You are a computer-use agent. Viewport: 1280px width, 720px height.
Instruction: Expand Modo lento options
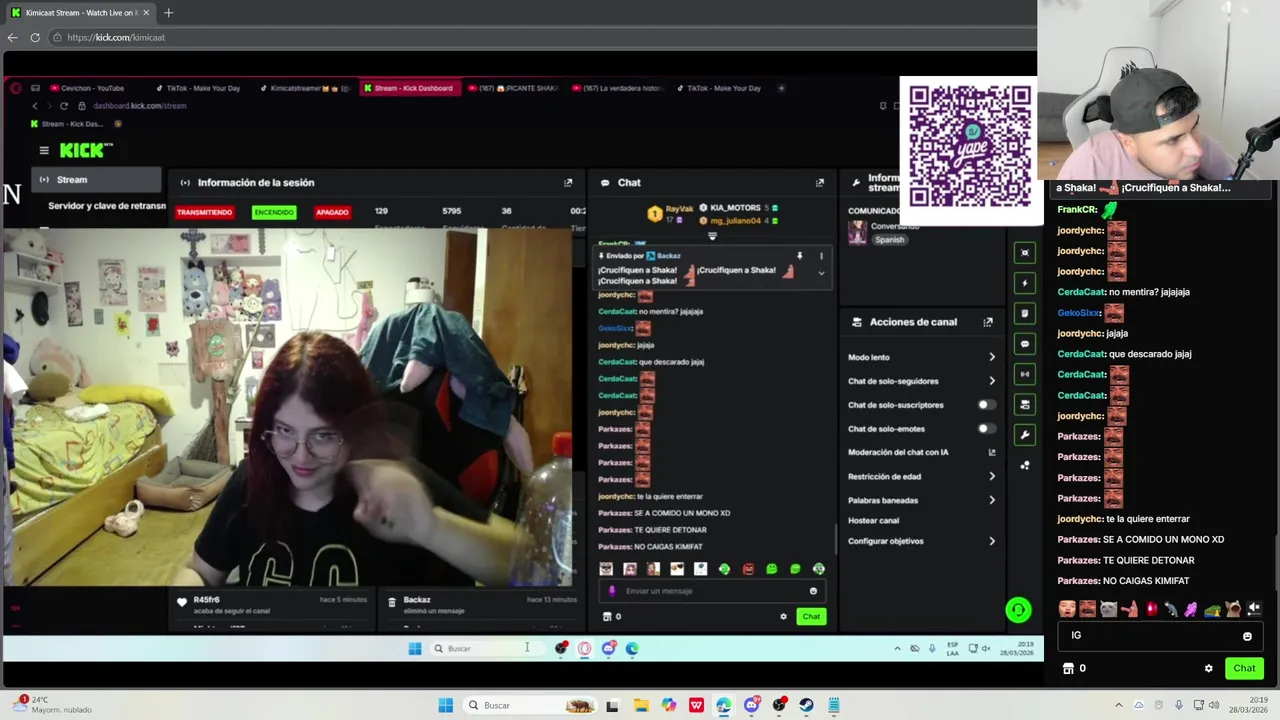tap(992, 357)
